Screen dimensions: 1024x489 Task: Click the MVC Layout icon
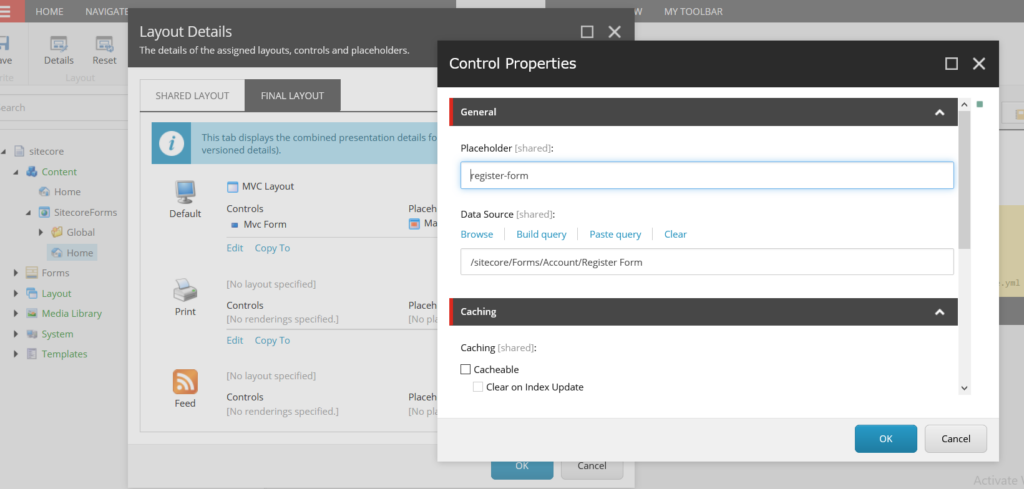pyautogui.click(x=232, y=187)
